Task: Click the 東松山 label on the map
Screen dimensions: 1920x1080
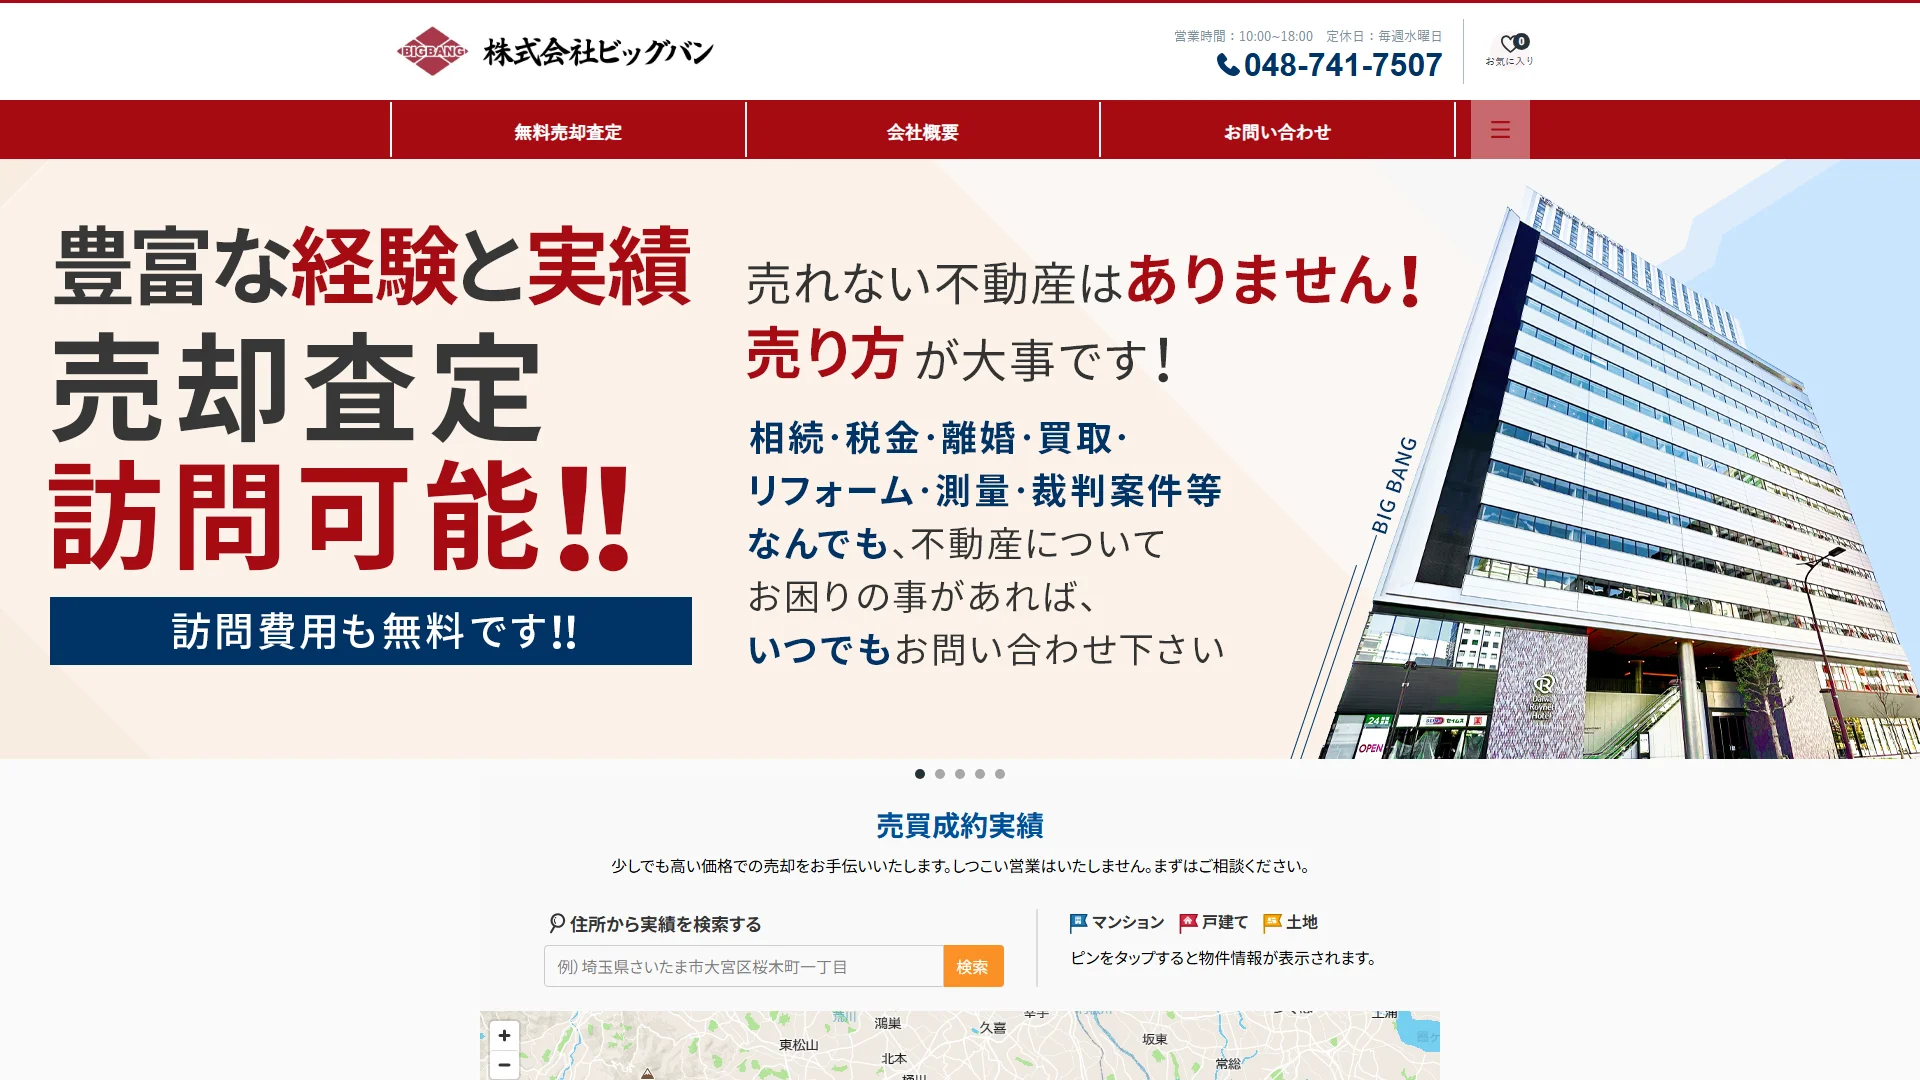Action: (x=799, y=1045)
